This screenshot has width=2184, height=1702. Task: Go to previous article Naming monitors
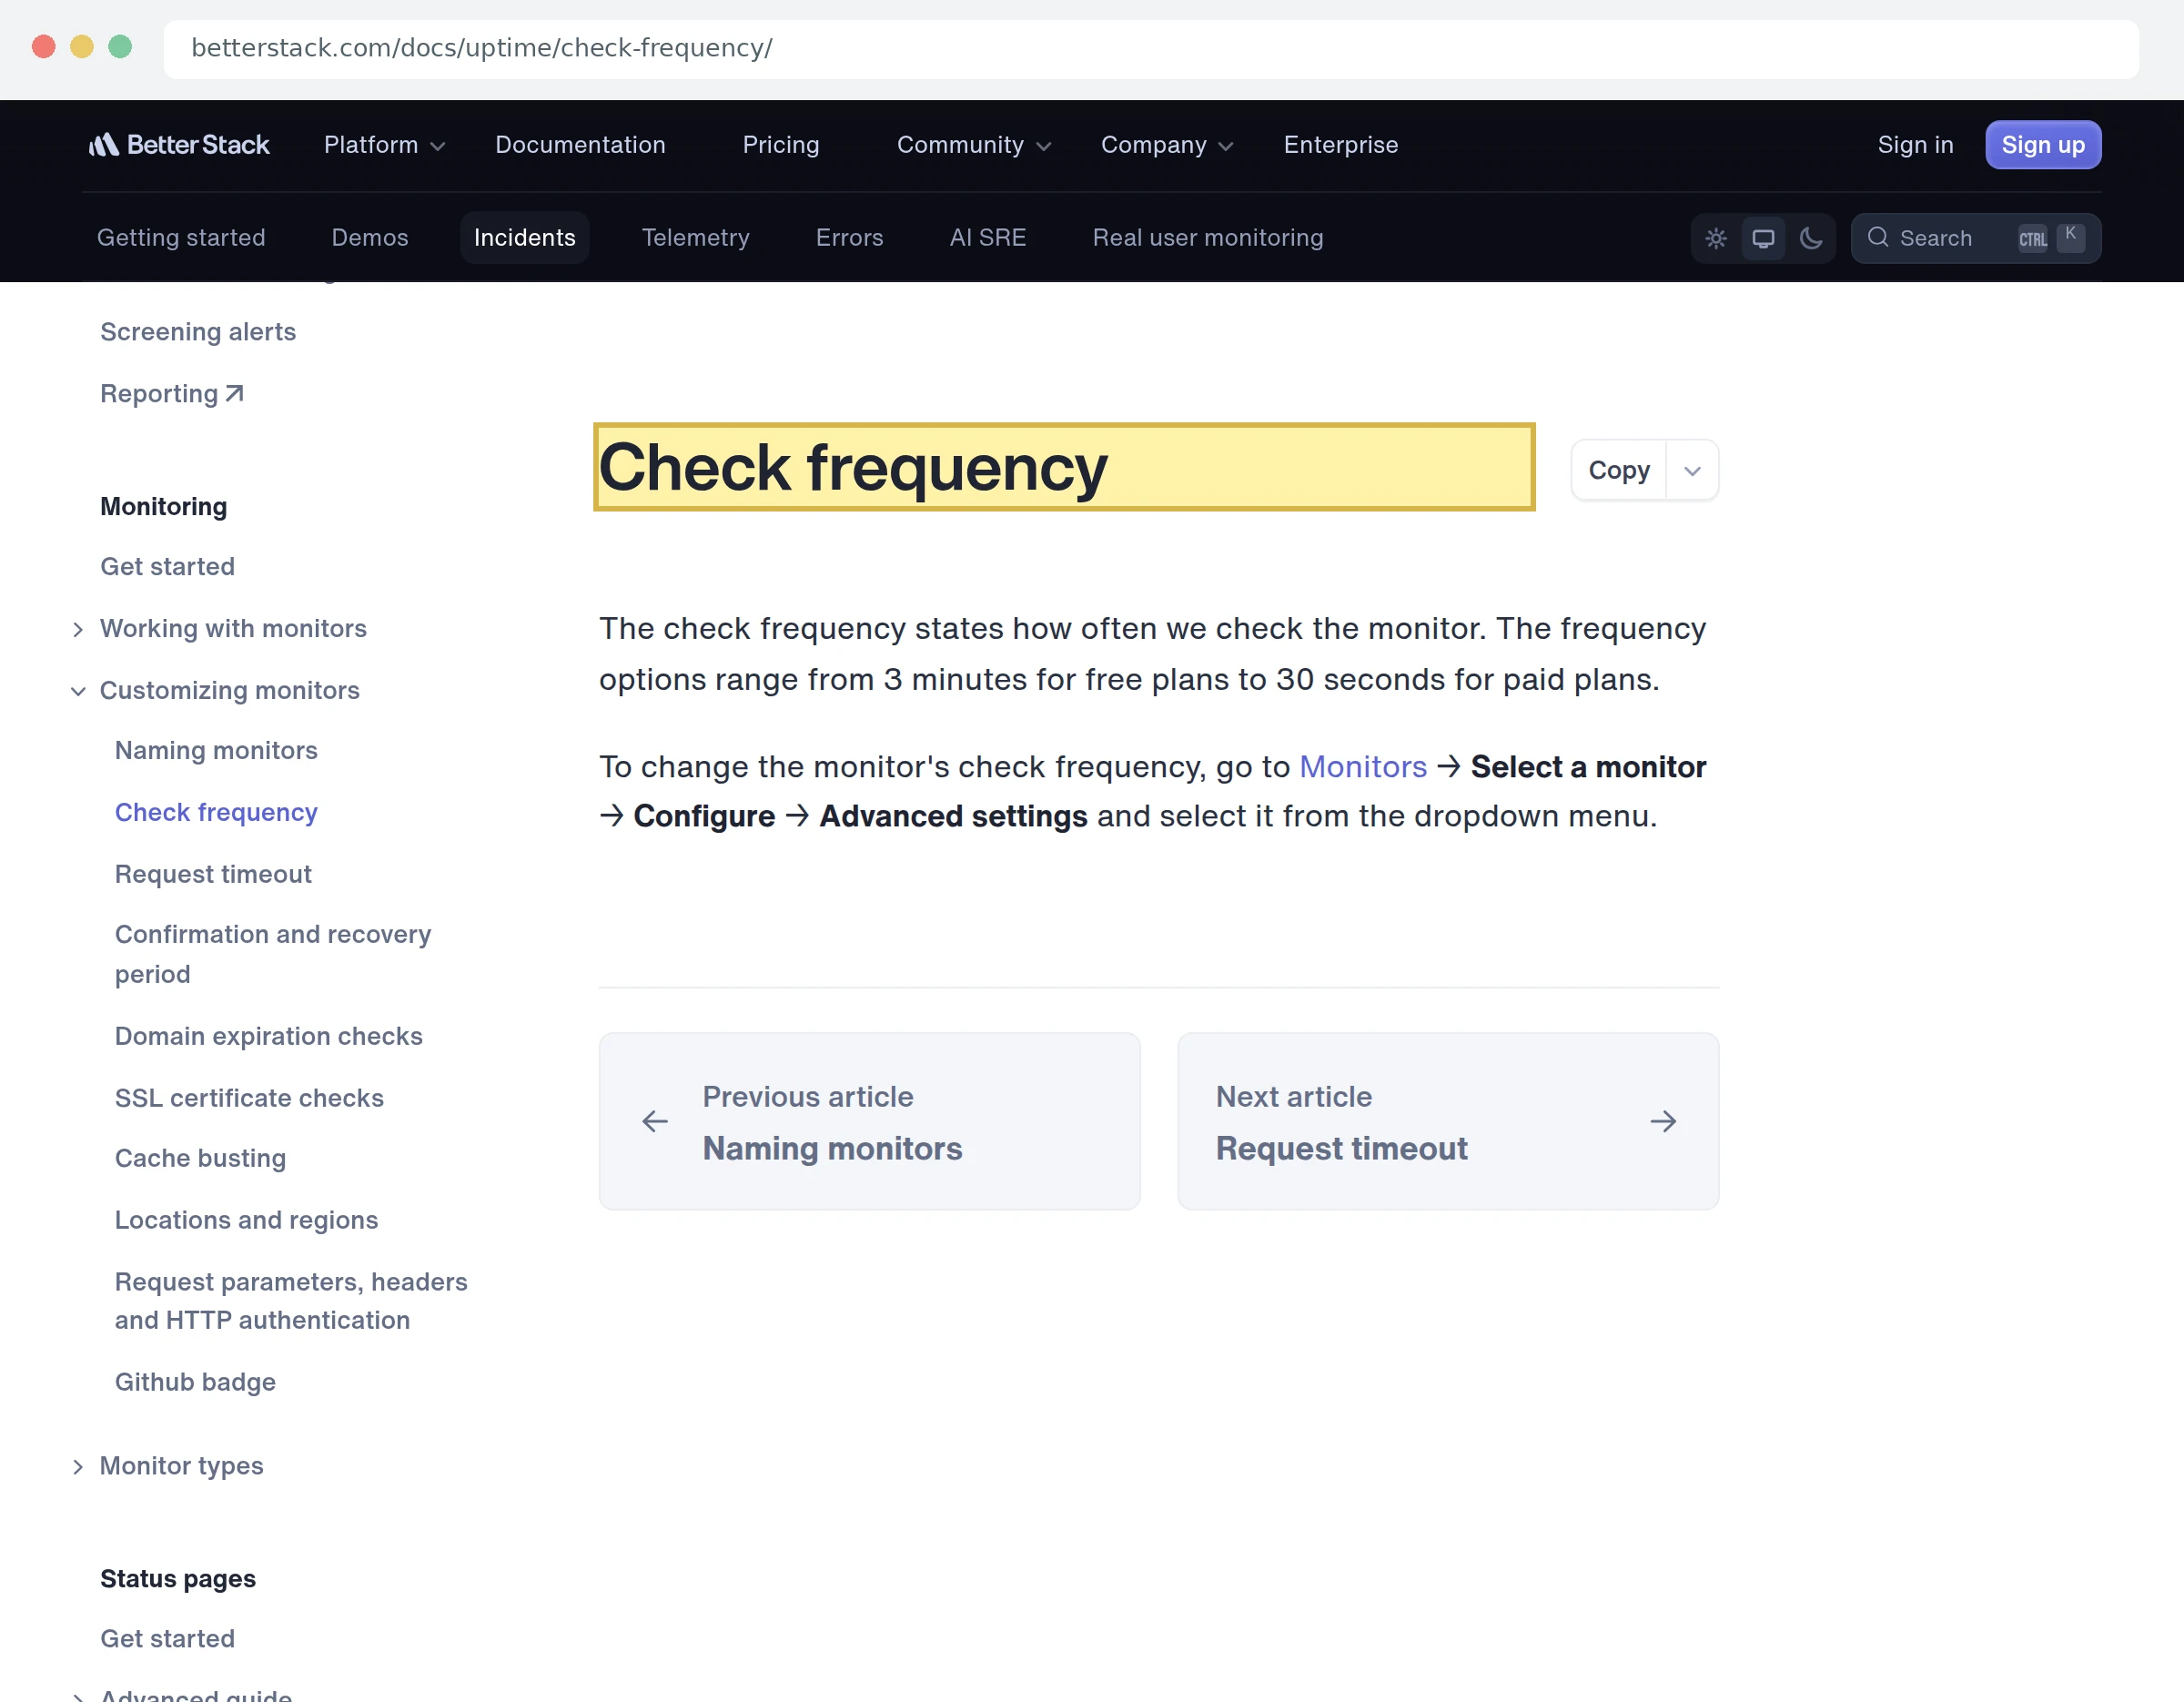pos(869,1121)
